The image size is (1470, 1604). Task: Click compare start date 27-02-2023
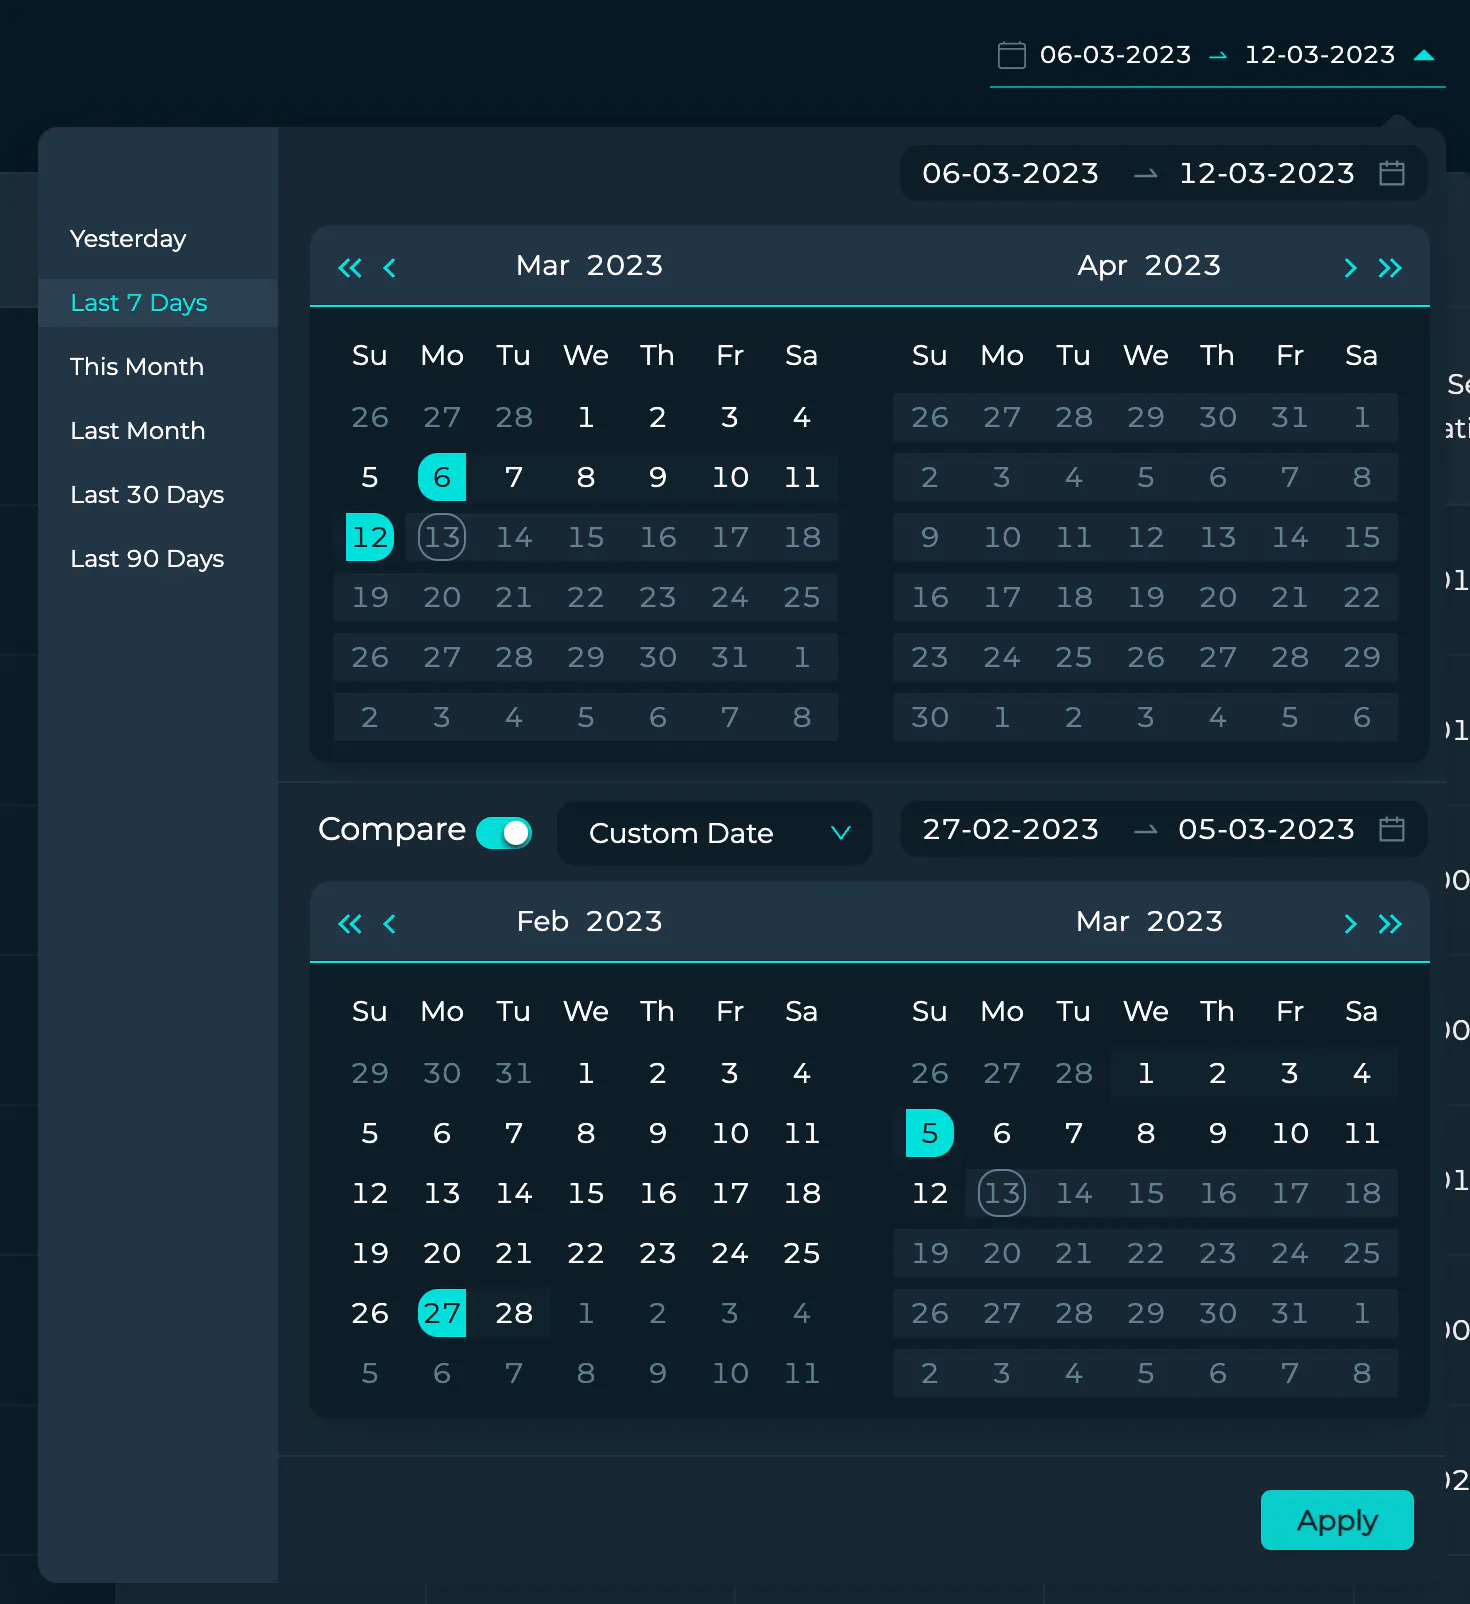click(x=1010, y=829)
